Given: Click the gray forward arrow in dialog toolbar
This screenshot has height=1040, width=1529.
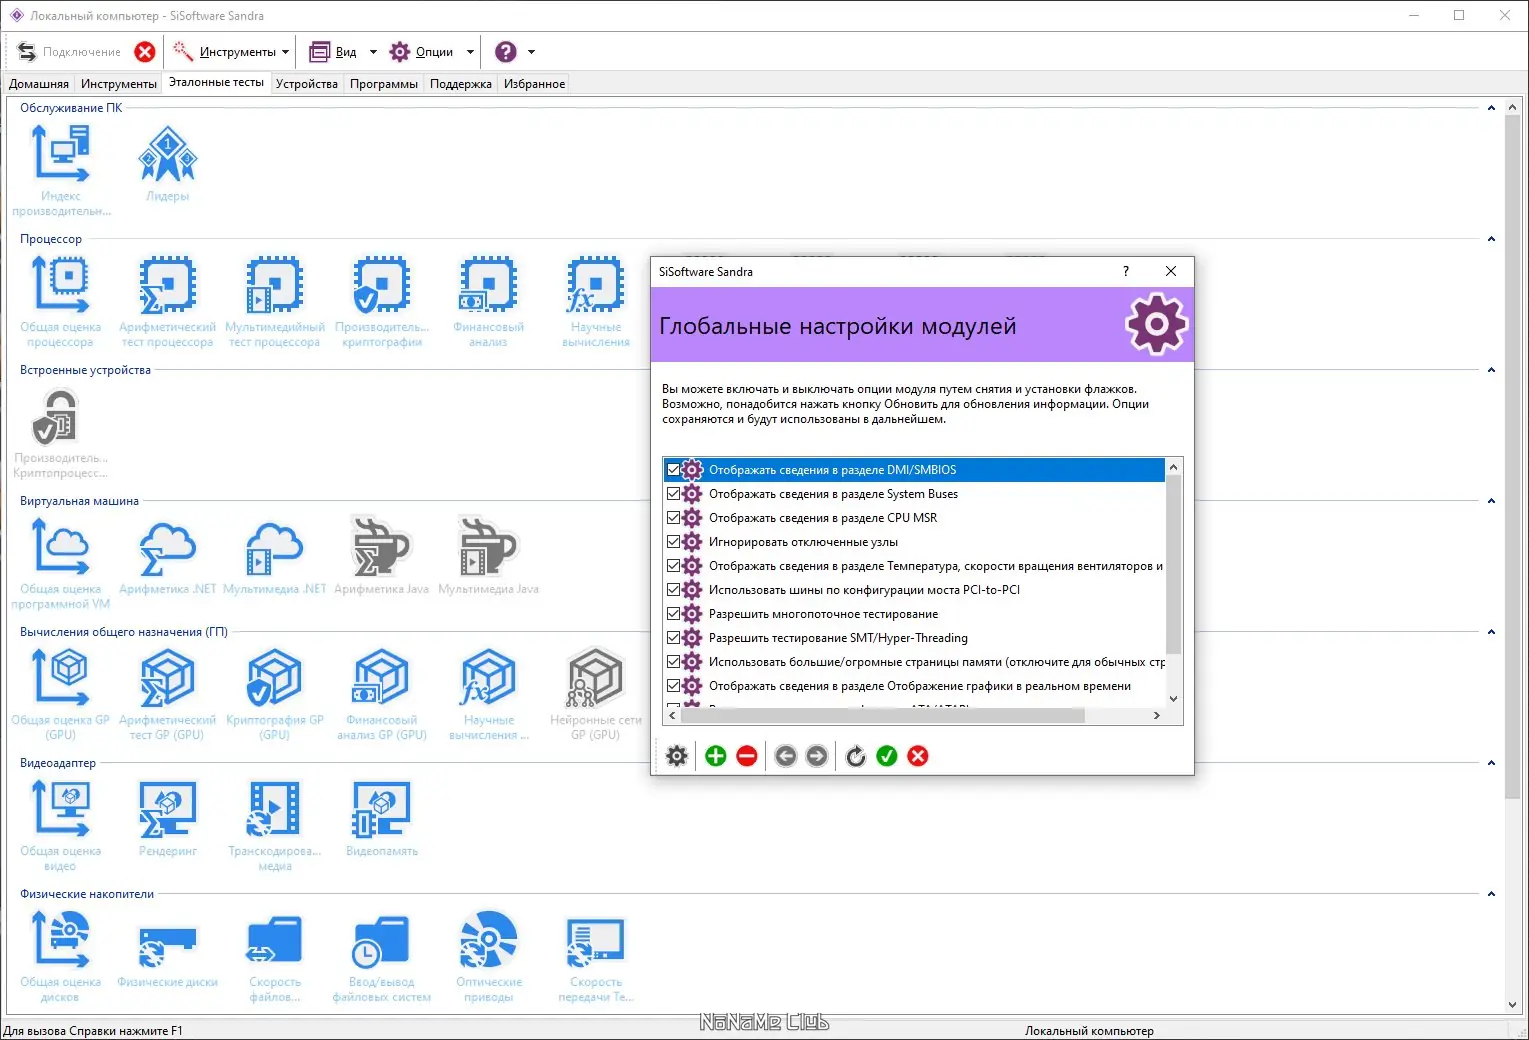Looking at the screenshot, I should click(x=817, y=756).
